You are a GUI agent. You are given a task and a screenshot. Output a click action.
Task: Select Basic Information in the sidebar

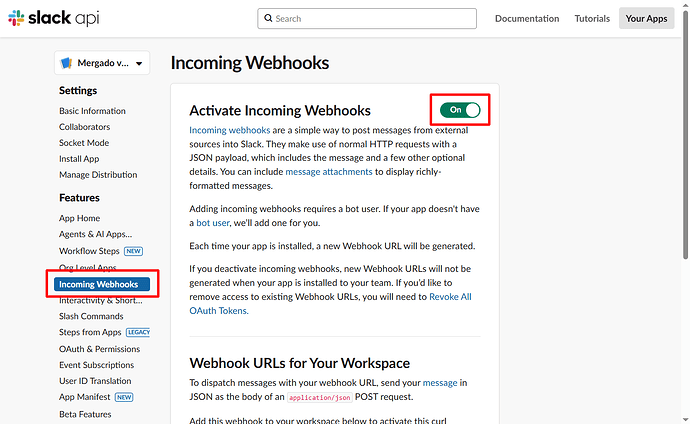92,111
